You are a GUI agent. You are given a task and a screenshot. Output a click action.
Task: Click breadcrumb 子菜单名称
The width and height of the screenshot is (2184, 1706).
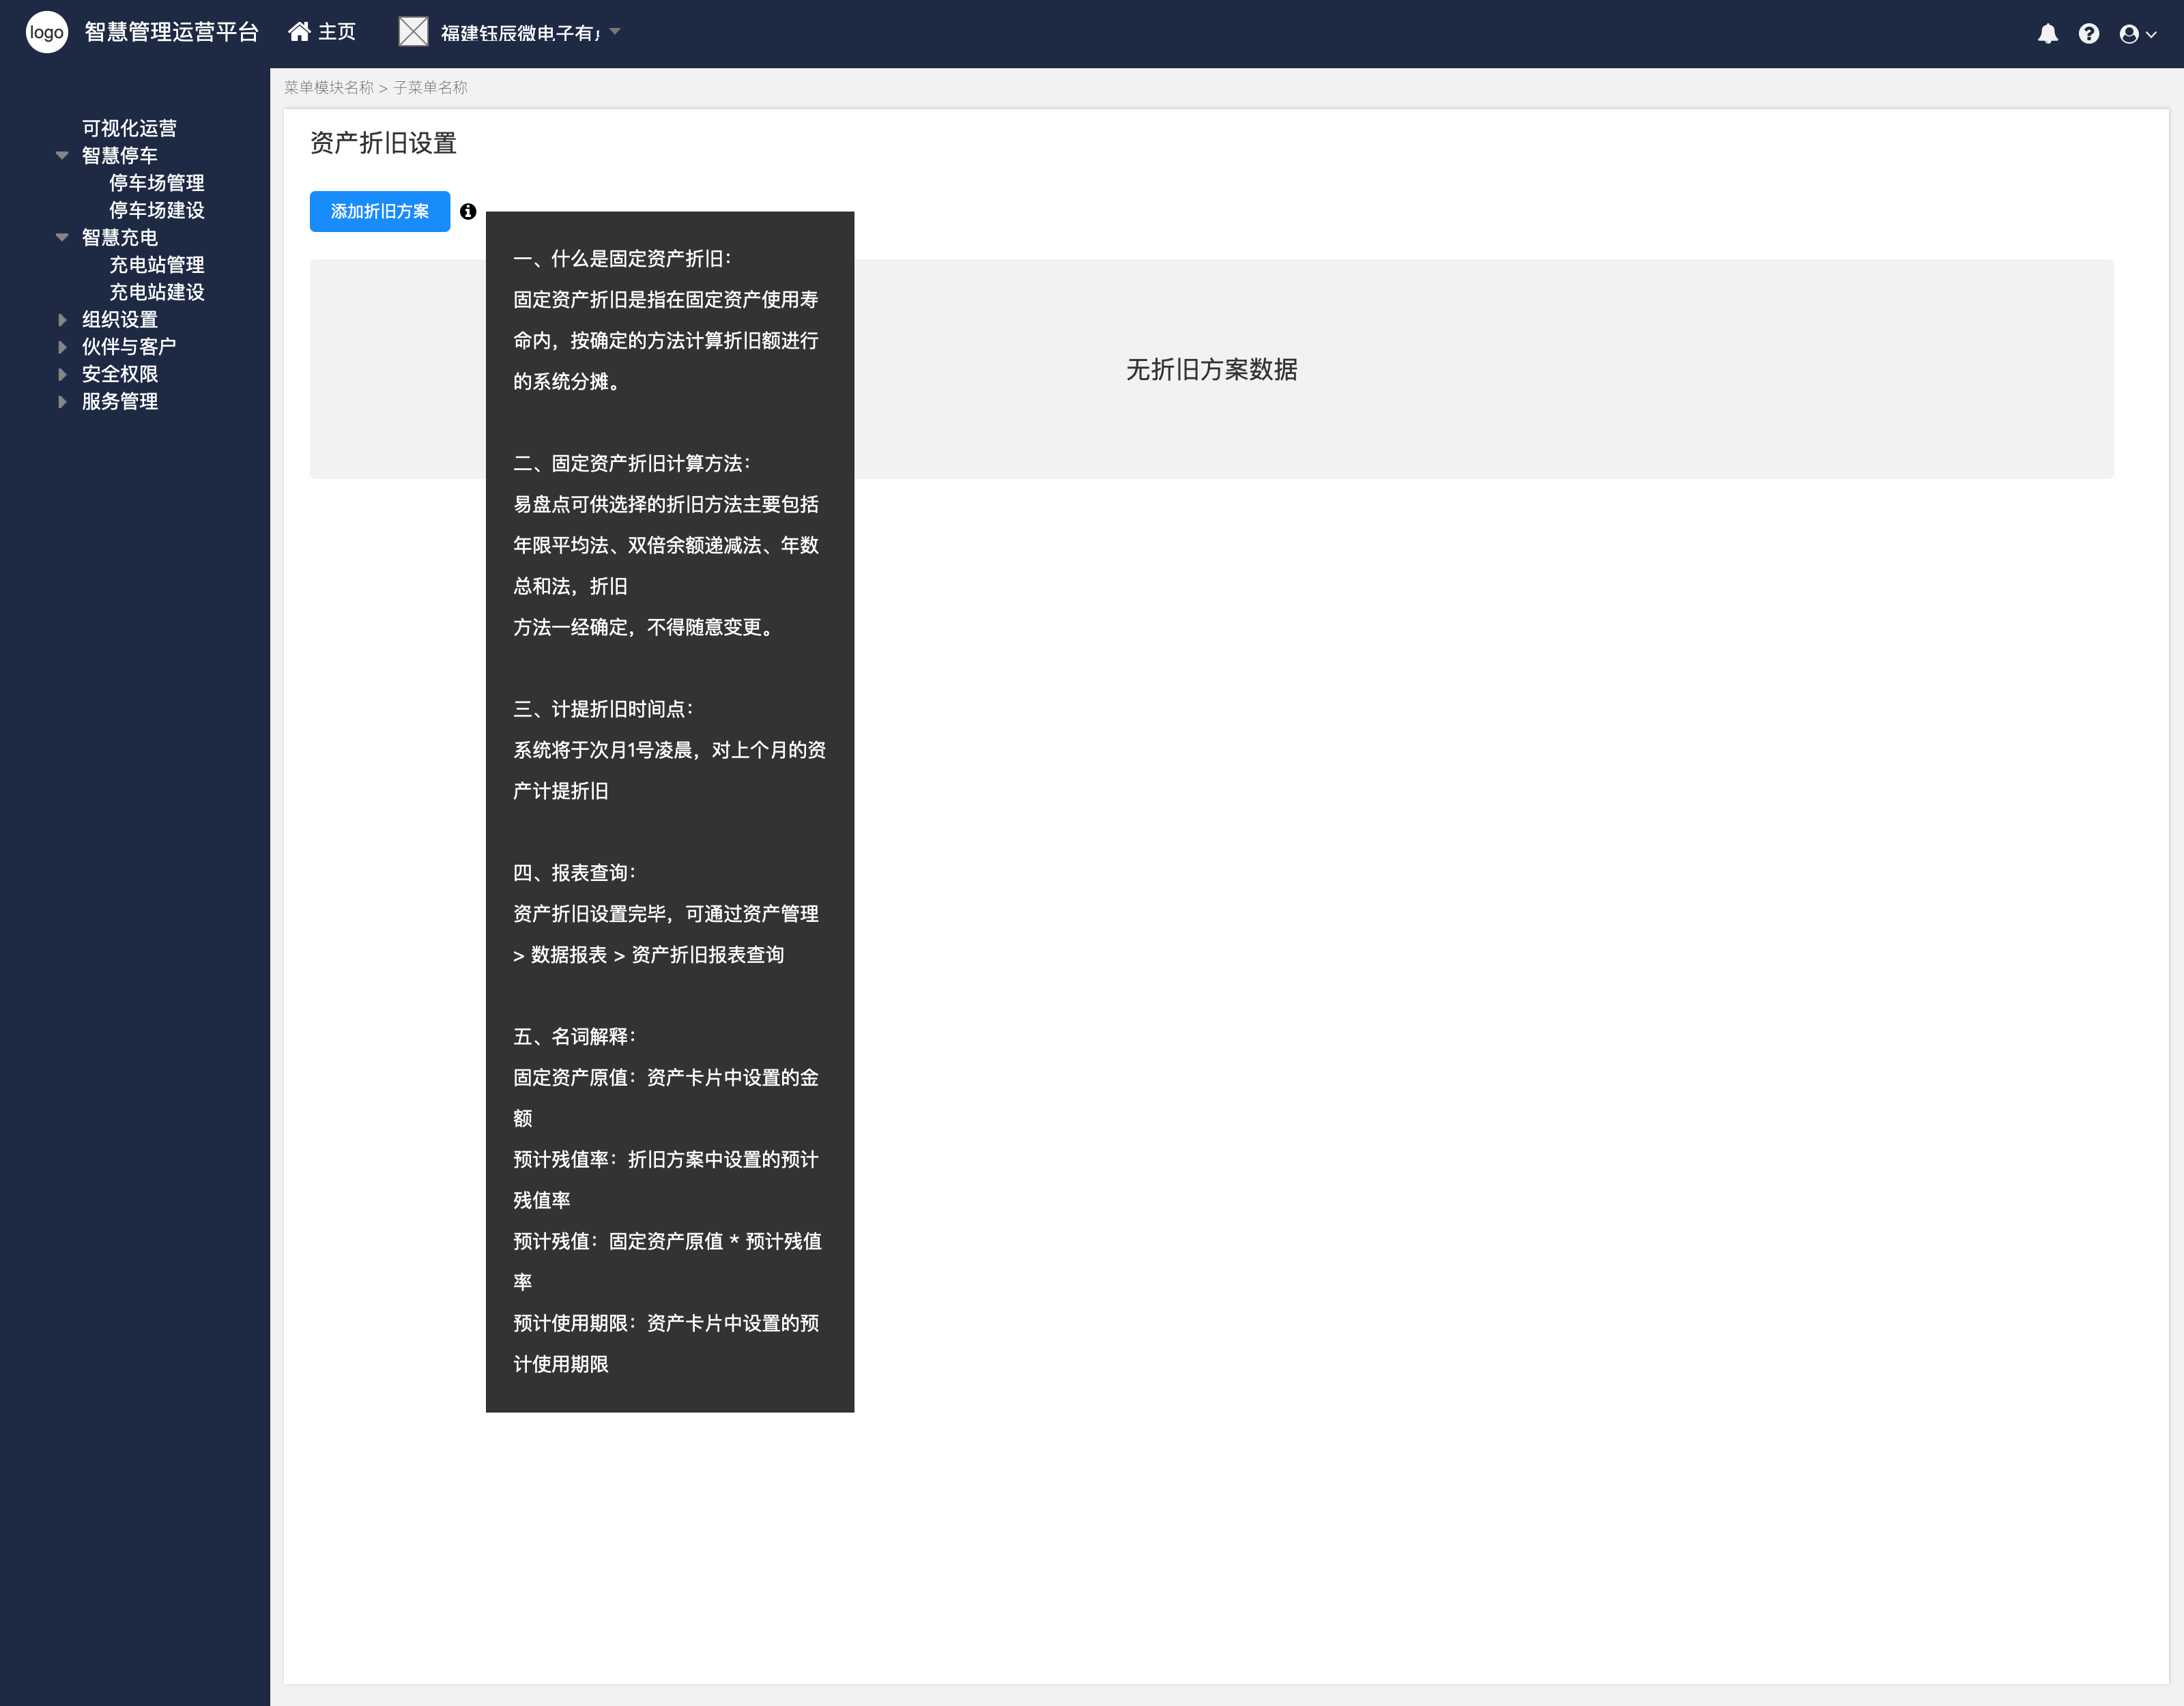click(430, 88)
